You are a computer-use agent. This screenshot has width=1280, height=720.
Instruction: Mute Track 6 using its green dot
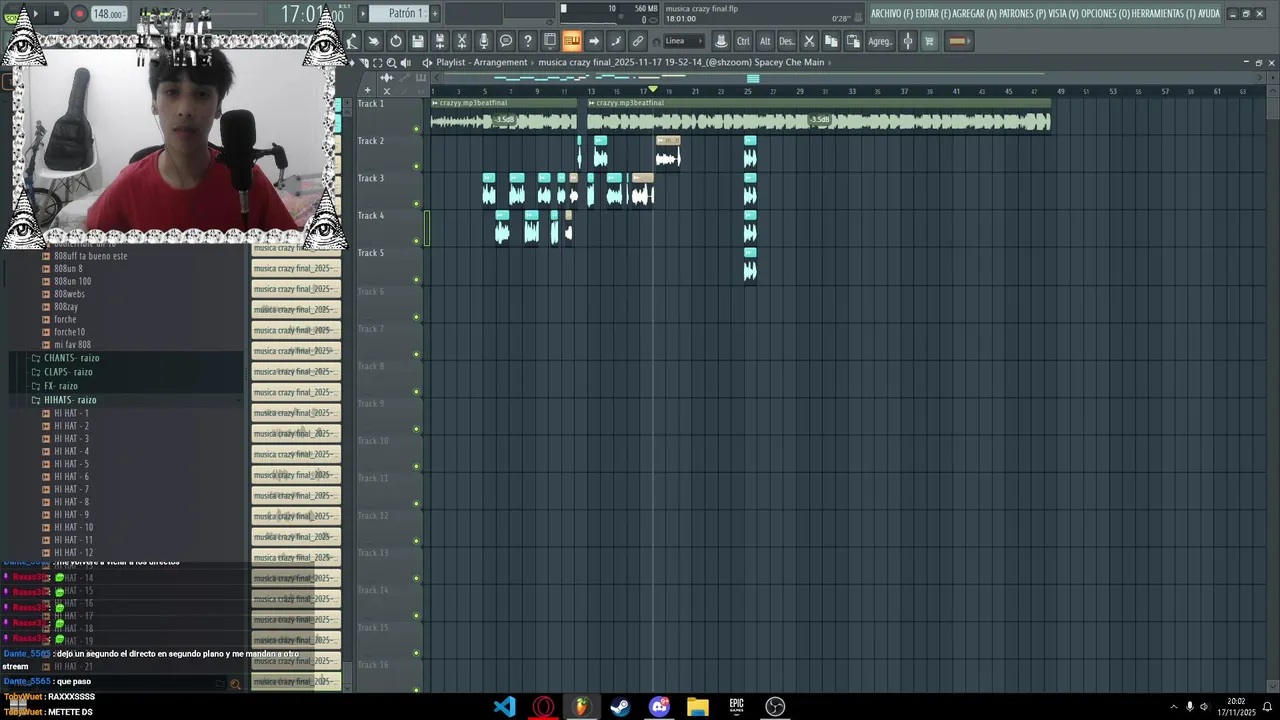(417, 317)
